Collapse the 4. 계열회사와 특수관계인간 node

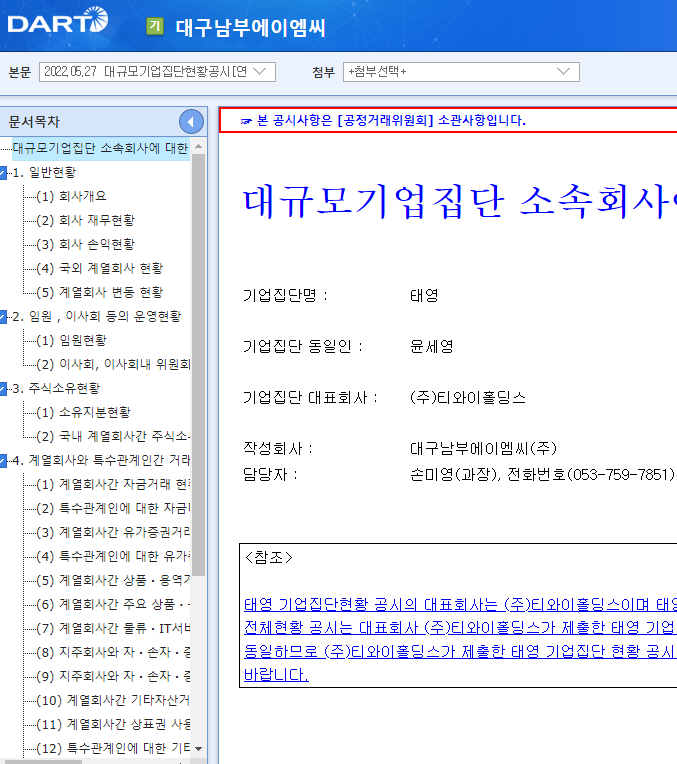pos(3,460)
